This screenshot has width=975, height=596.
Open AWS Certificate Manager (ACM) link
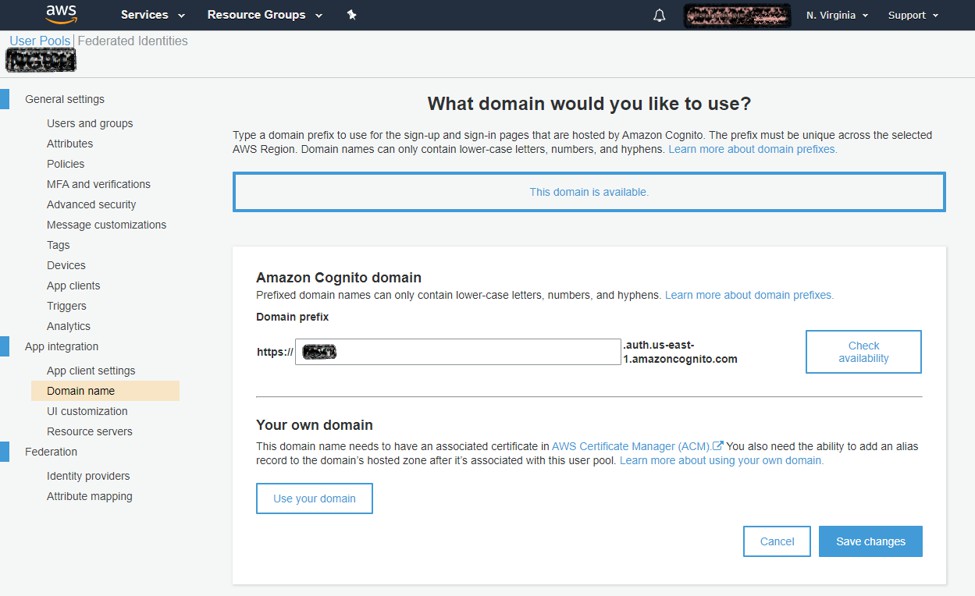pos(630,446)
